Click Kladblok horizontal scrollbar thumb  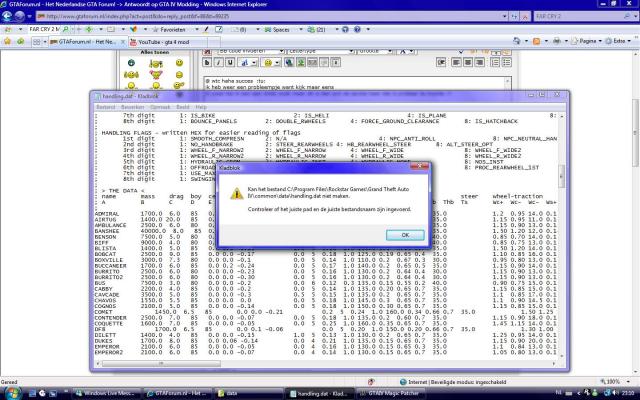pyautogui.click(x=161, y=363)
